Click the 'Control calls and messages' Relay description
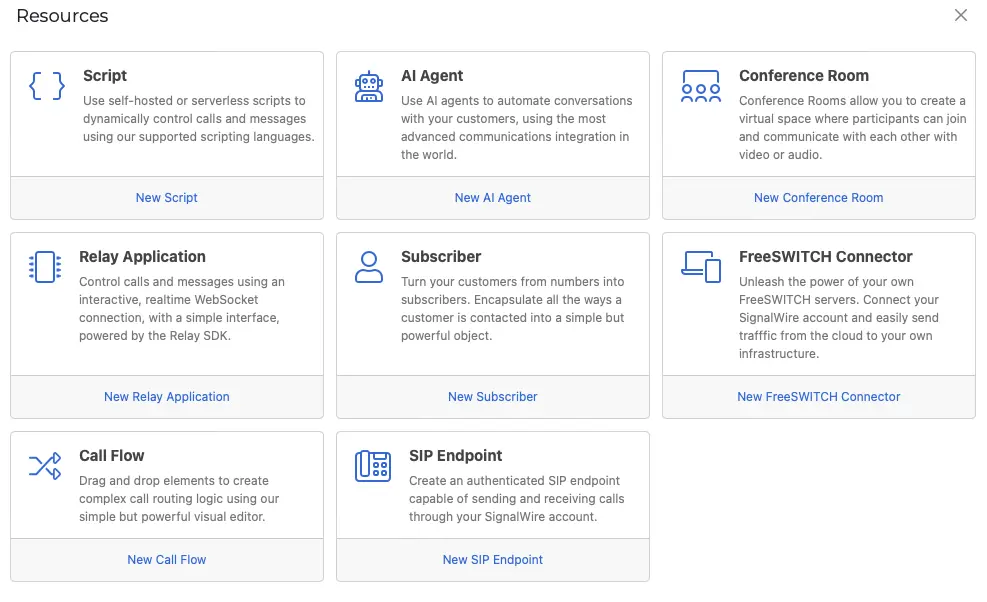987x602 pixels. coord(182,309)
